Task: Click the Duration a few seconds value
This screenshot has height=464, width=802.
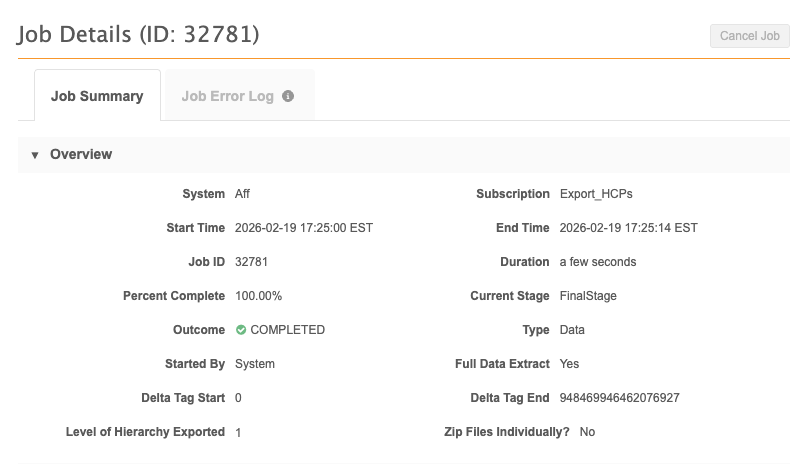Action: click(598, 262)
